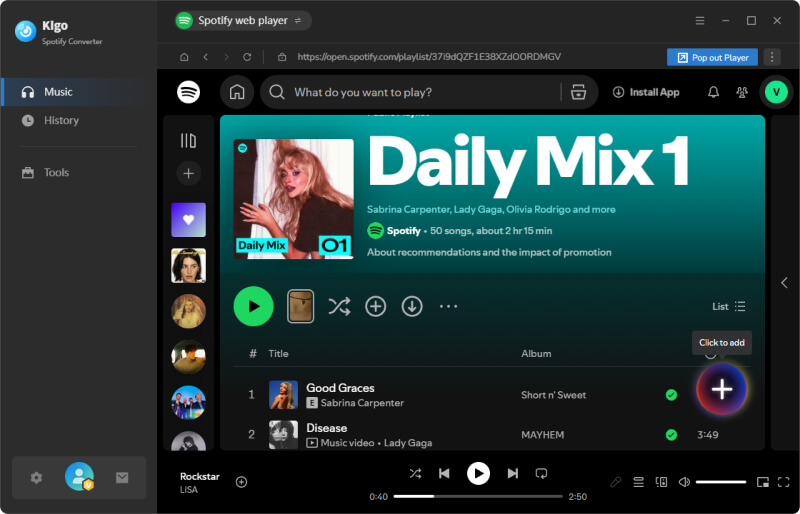The image size is (800, 514).
Task: Open the user account avatar in Kigo
Action: [x=79, y=477]
